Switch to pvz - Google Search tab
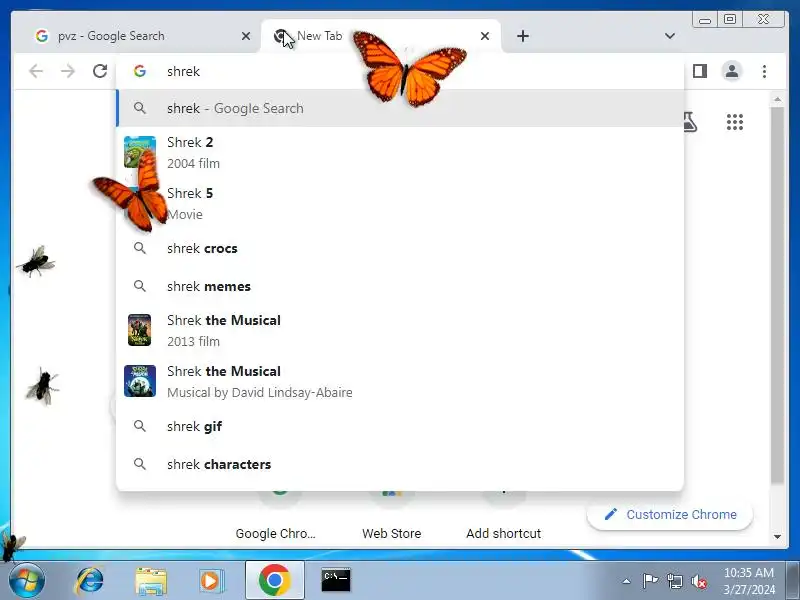 [x=137, y=36]
